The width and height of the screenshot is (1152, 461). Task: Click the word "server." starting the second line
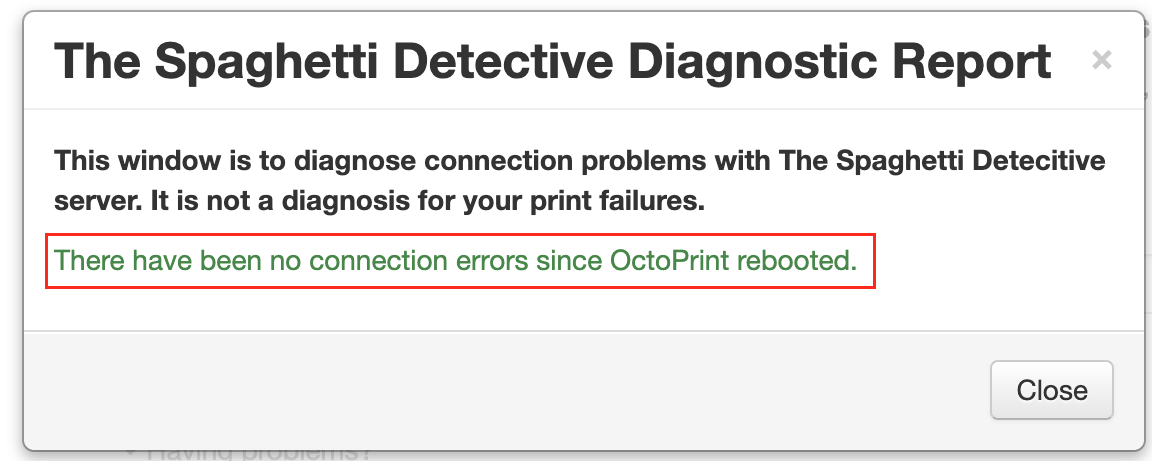click(94, 201)
